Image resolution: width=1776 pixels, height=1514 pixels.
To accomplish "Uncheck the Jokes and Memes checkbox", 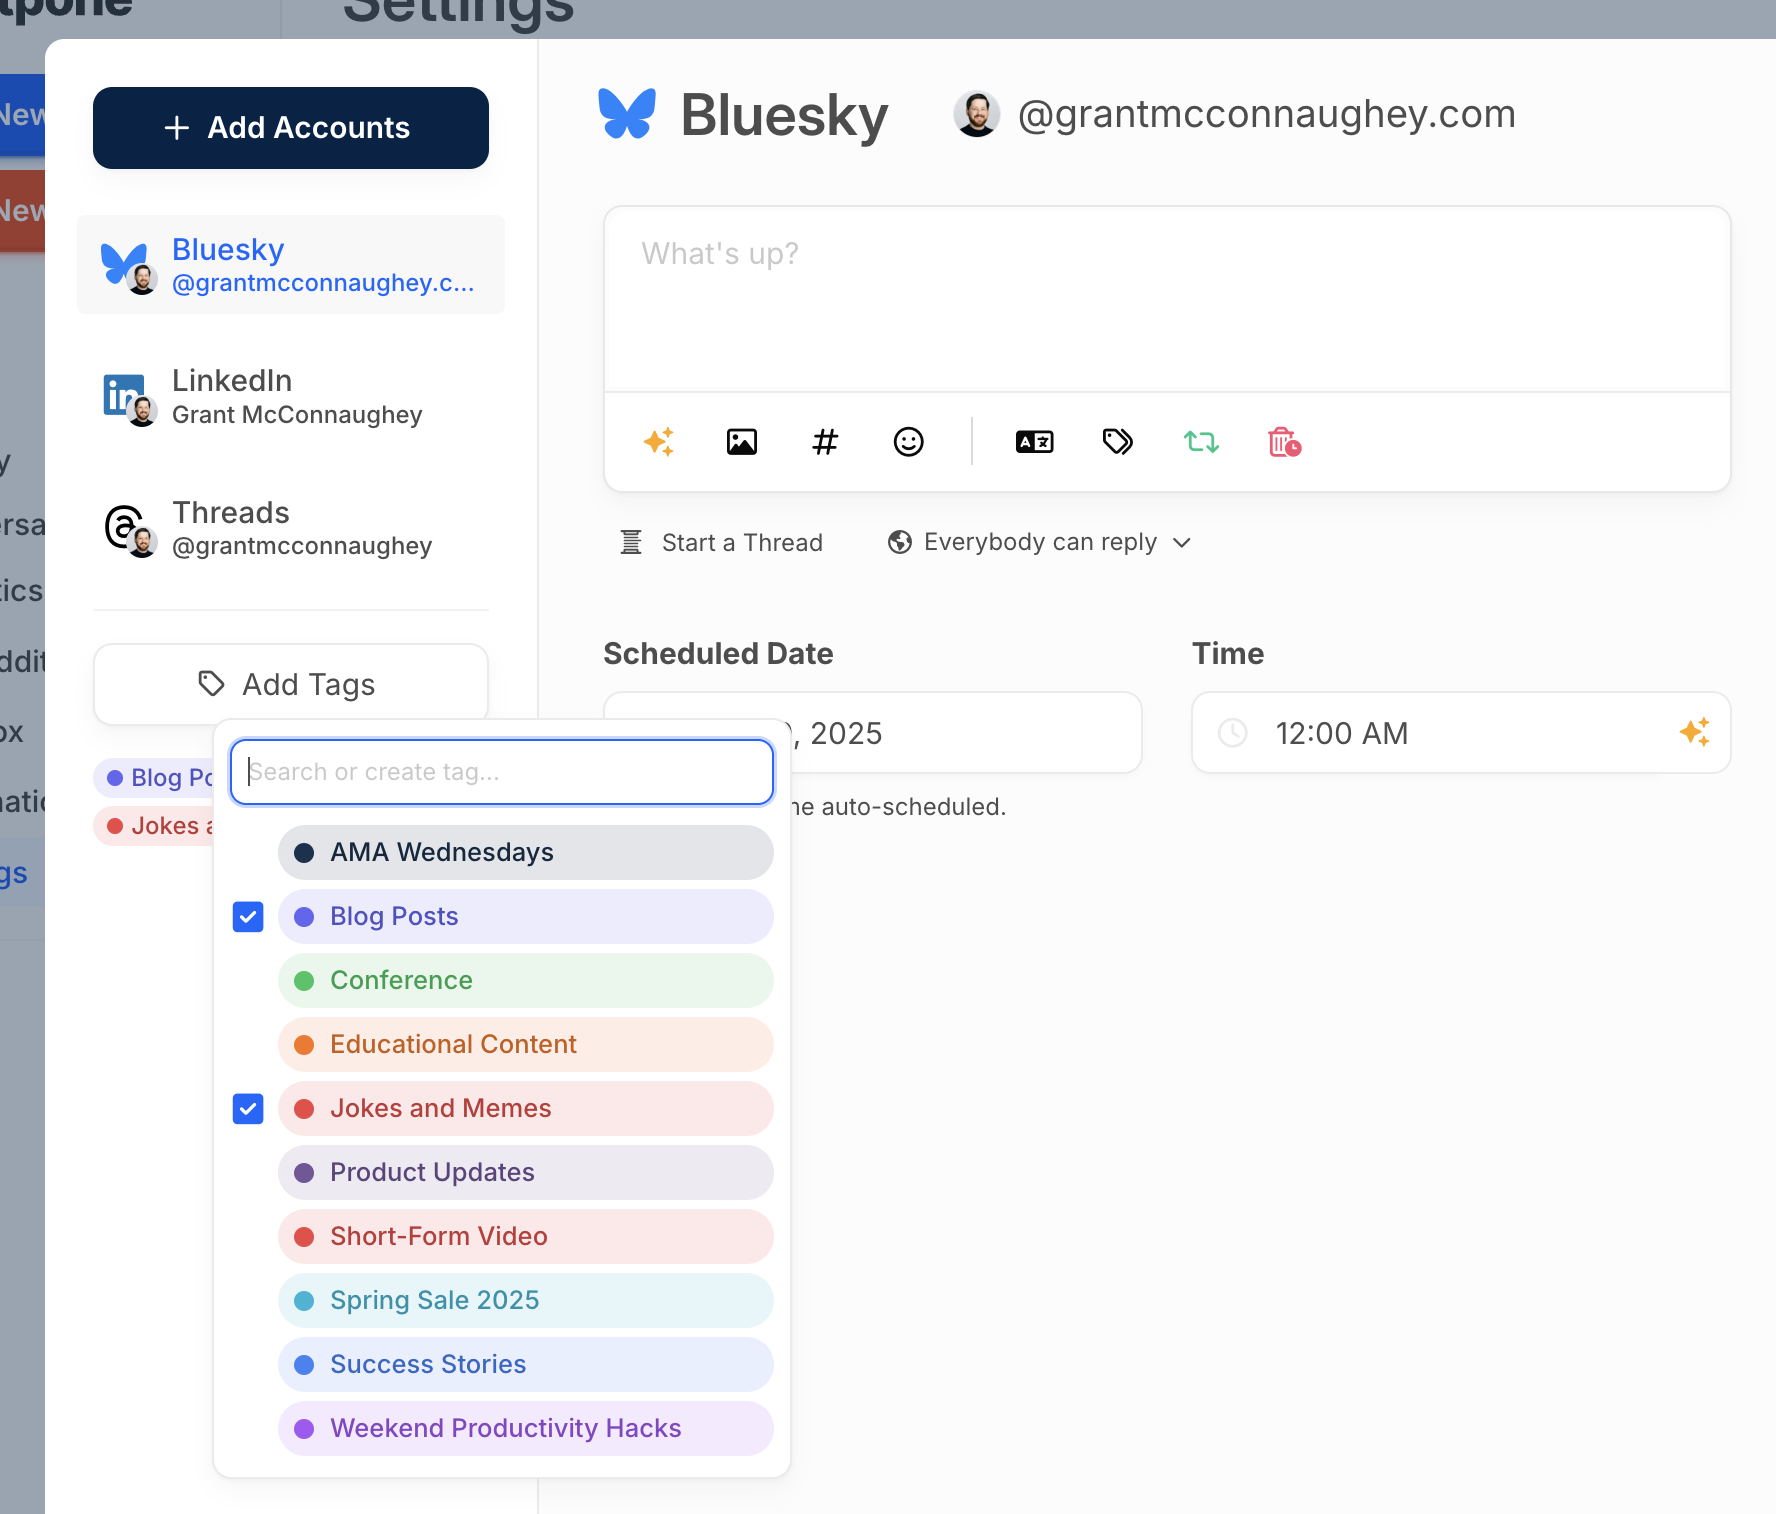I will pyautogui.click(x=248, y=1108).
